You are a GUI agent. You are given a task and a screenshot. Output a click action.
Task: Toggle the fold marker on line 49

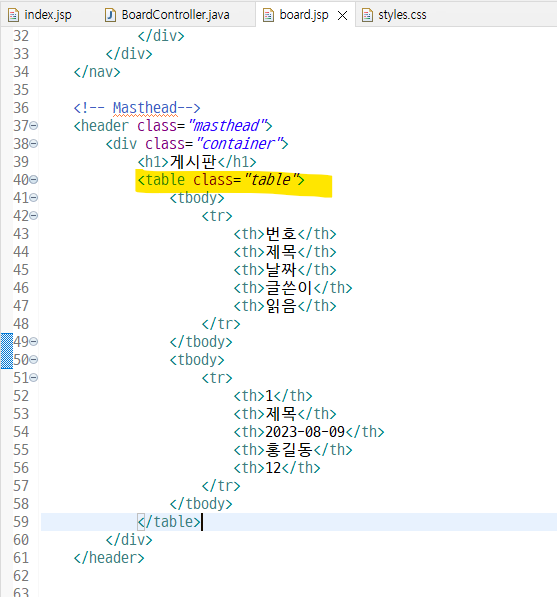point(34,342)
